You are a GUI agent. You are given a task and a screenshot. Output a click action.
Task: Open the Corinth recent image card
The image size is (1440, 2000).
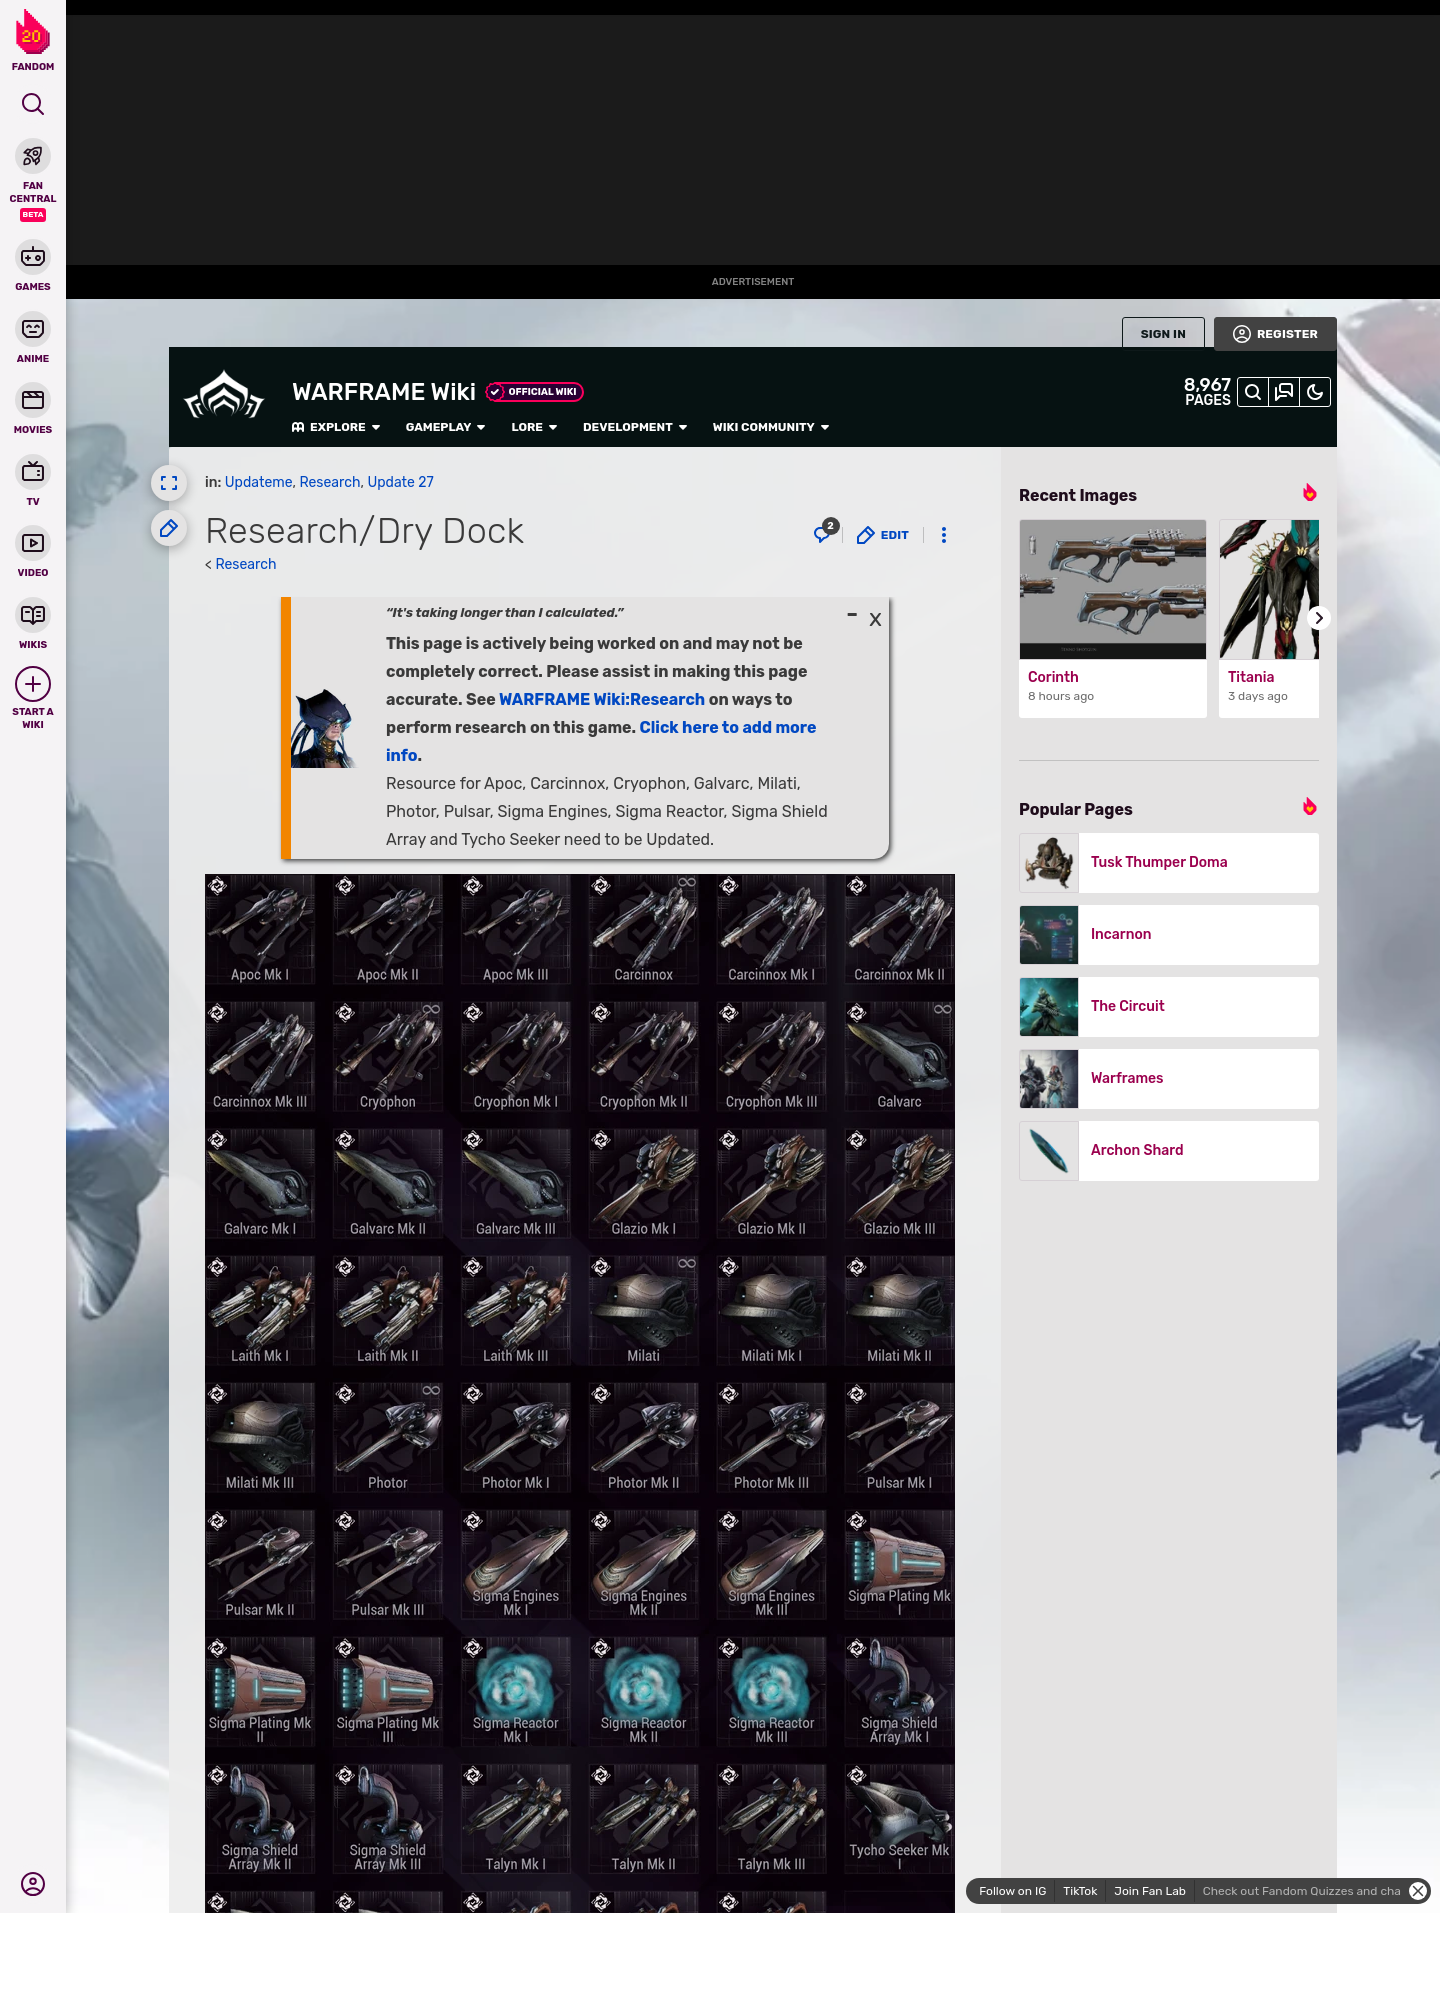1113,618
